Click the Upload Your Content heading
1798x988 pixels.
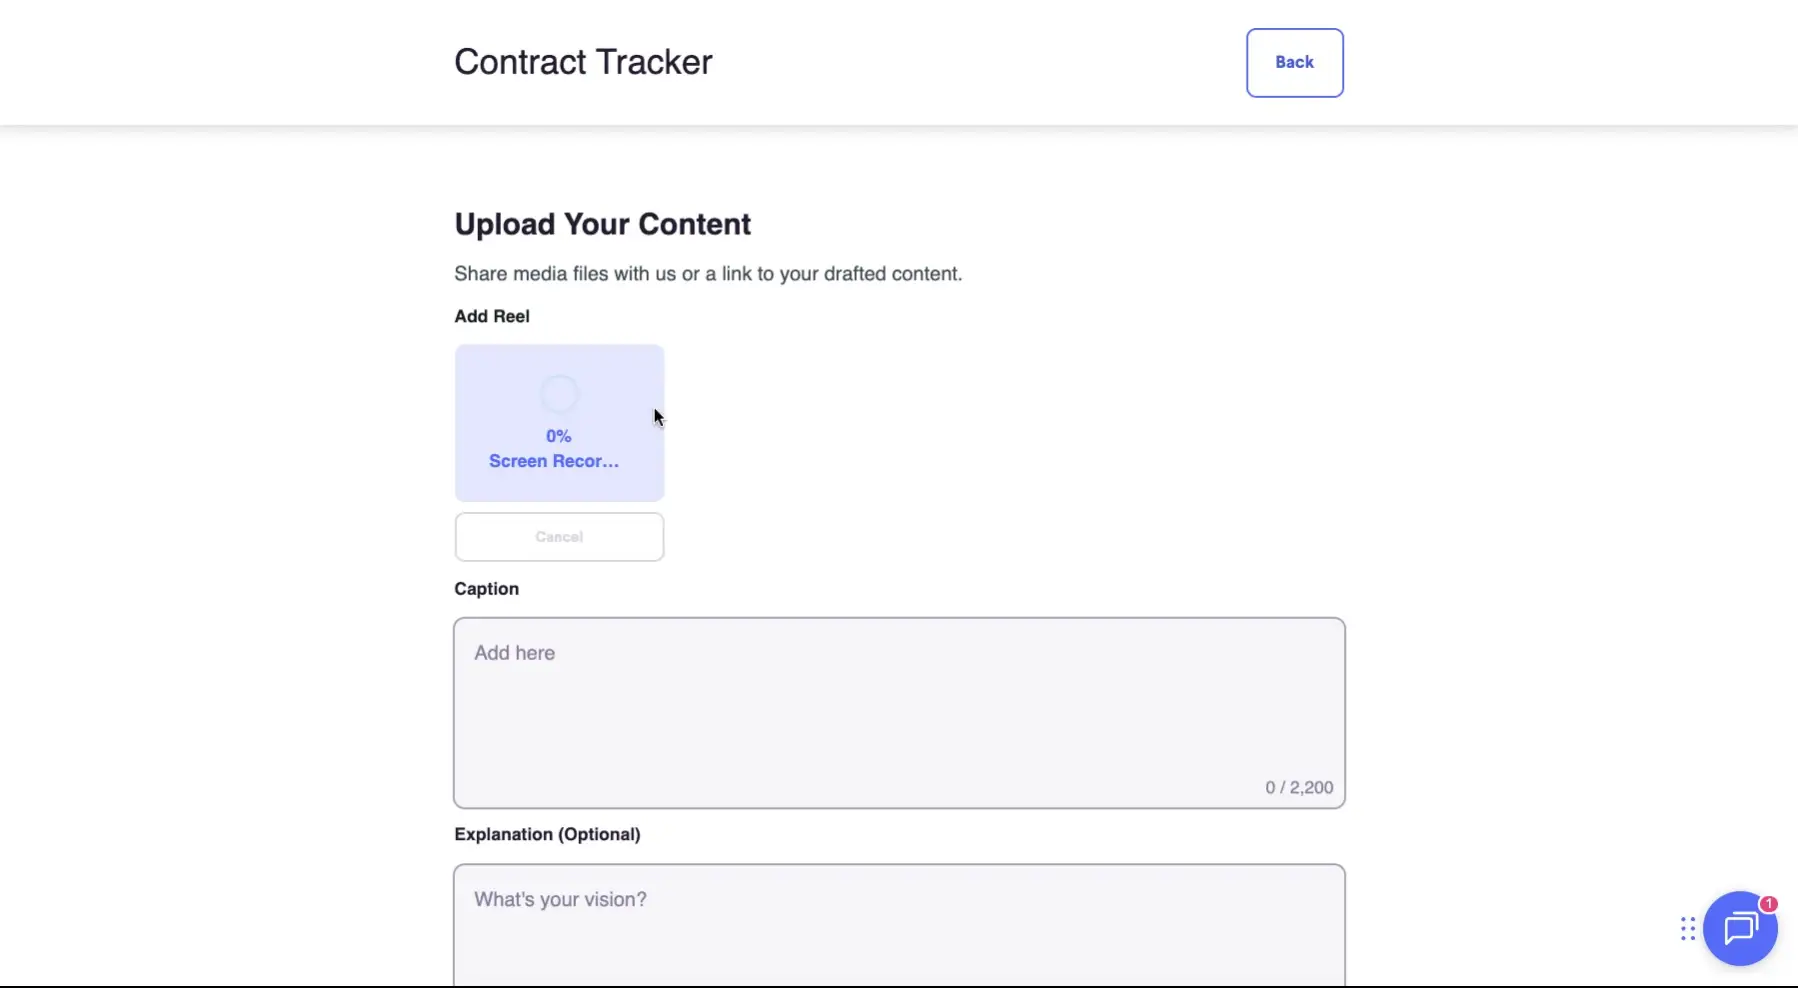tap(602, 223)
